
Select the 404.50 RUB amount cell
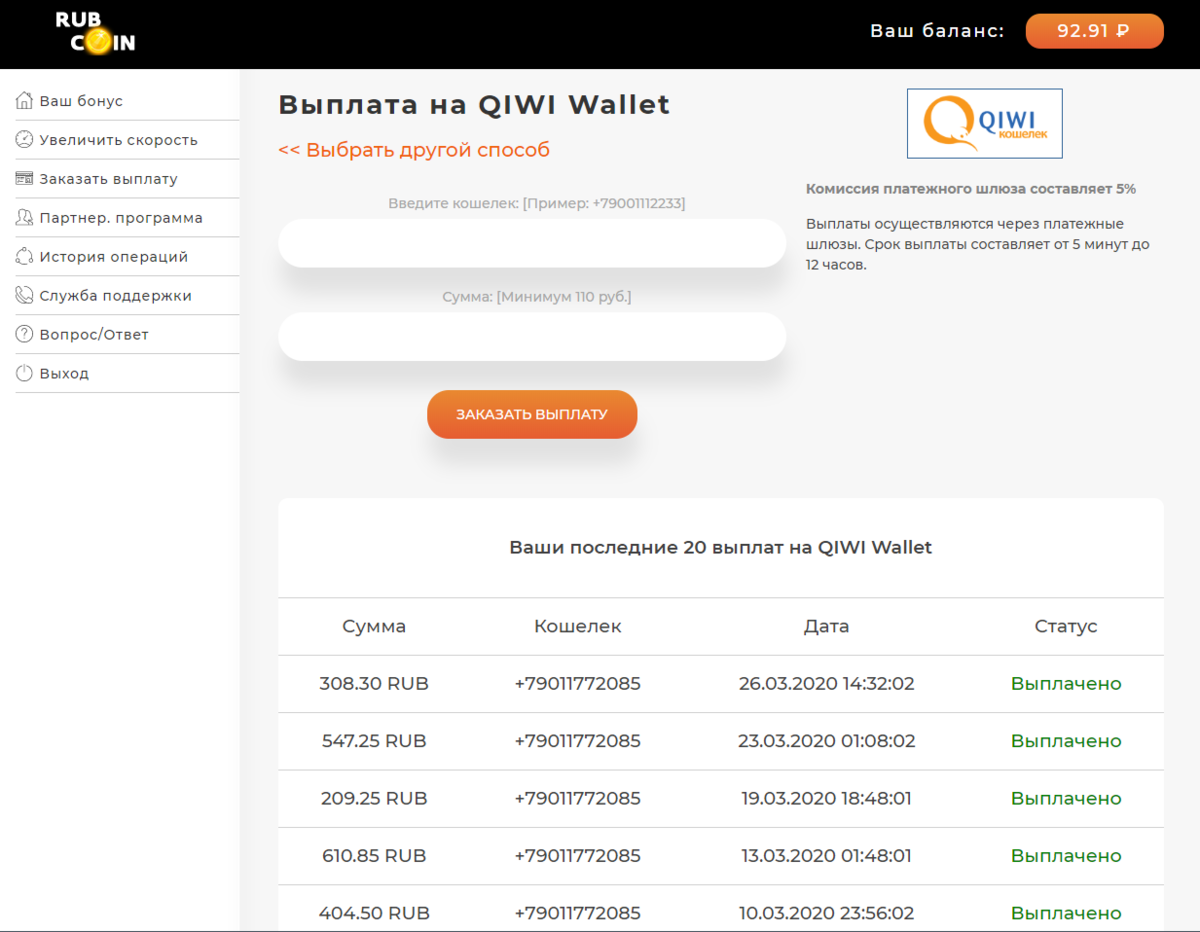pyautogui.click(x=374, y=913)
